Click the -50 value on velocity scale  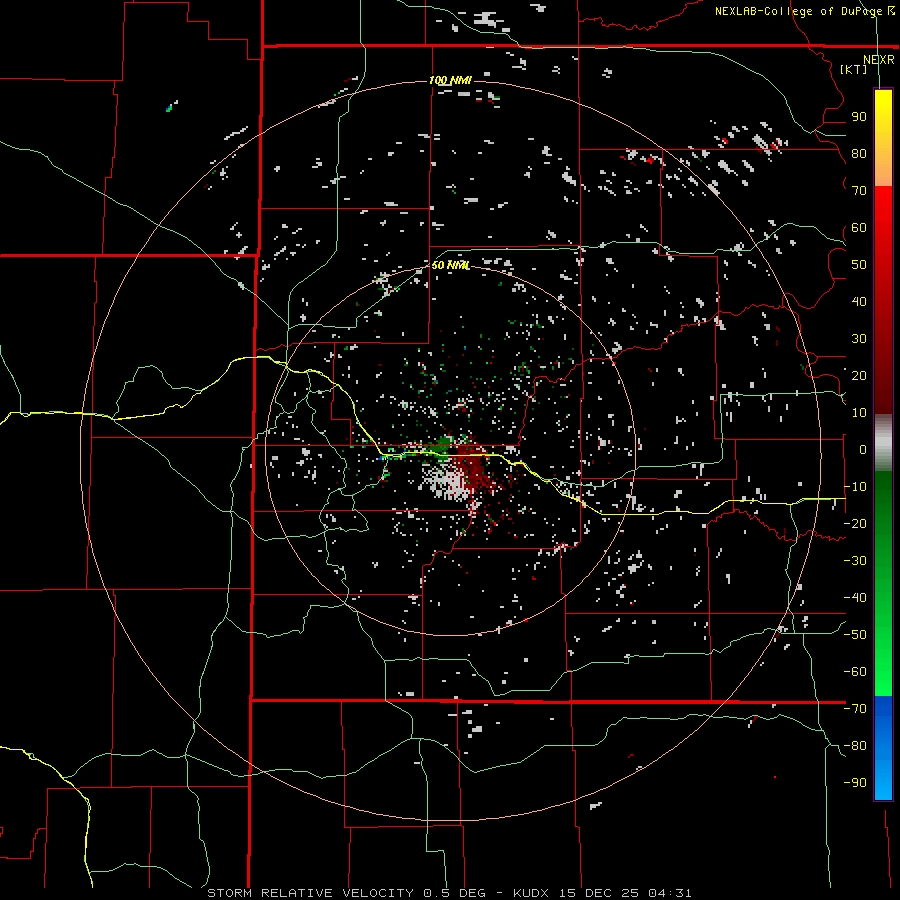pos(855,635)
